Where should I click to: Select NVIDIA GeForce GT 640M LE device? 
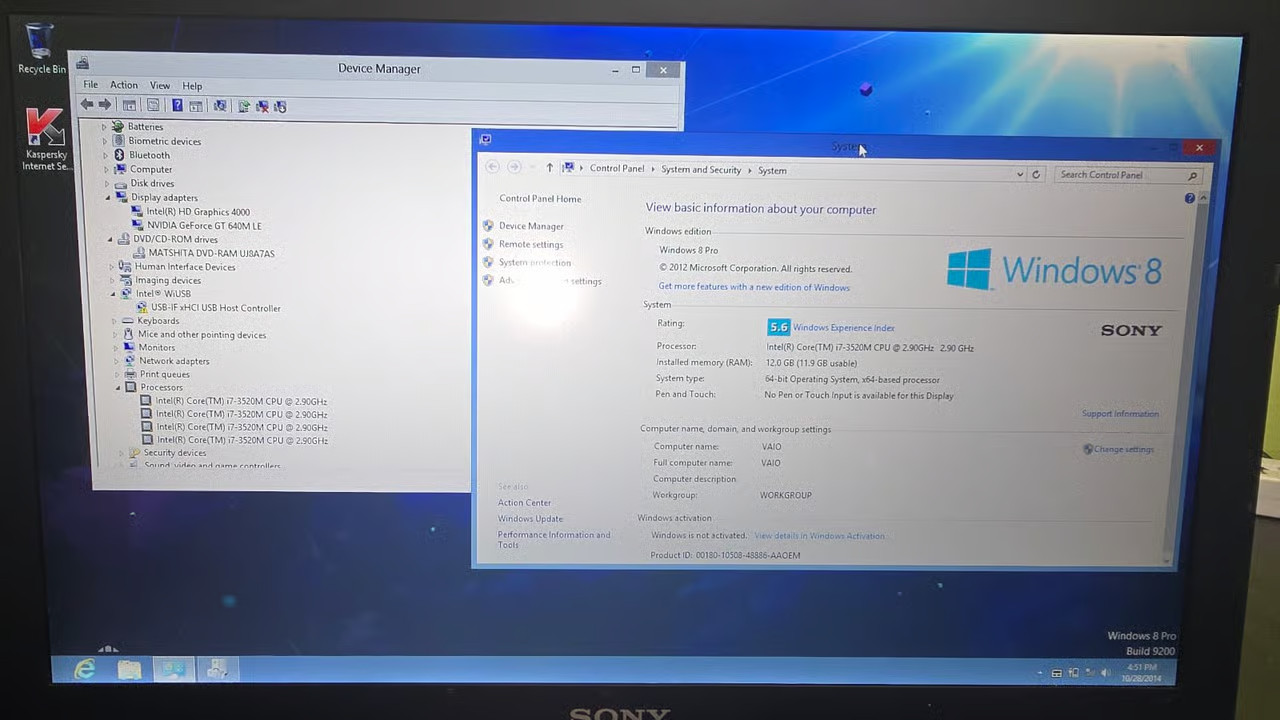pos(204,226)
